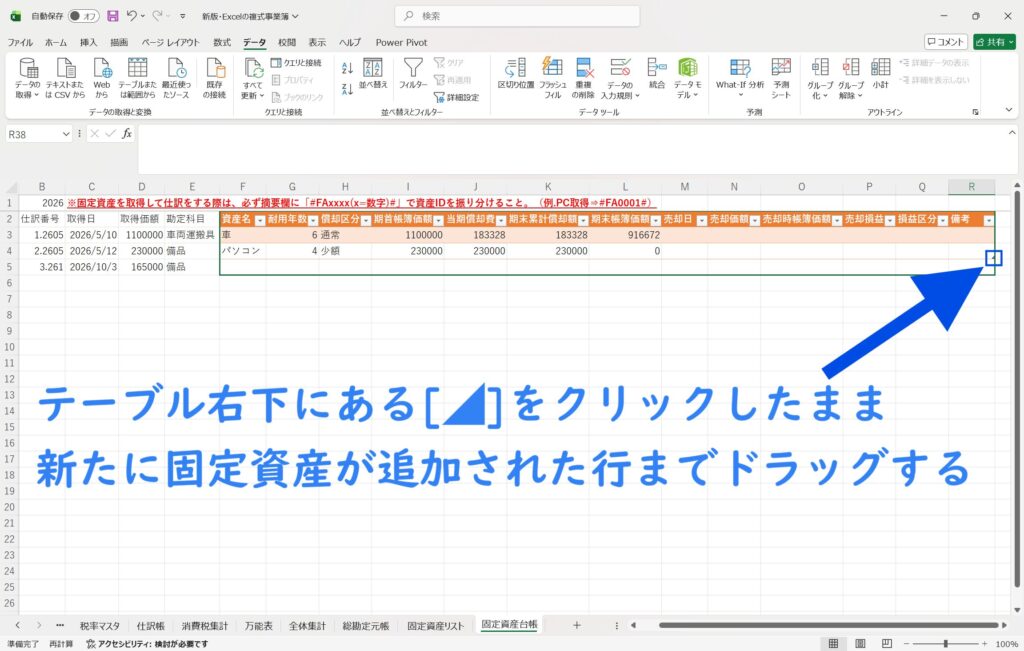The width and height of the screenshot is (1024, 651).
Task: Click the 共有 (Share) button
Action: (x=993, y=42)
